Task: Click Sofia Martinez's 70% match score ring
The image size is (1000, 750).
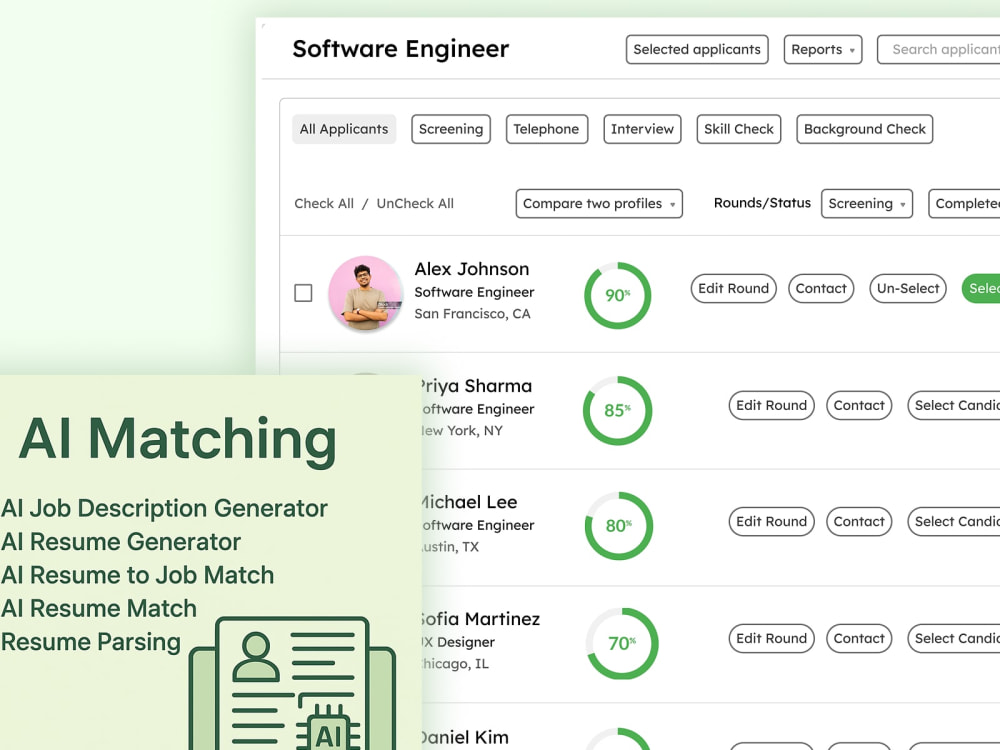Action: [x=622, y=643]
